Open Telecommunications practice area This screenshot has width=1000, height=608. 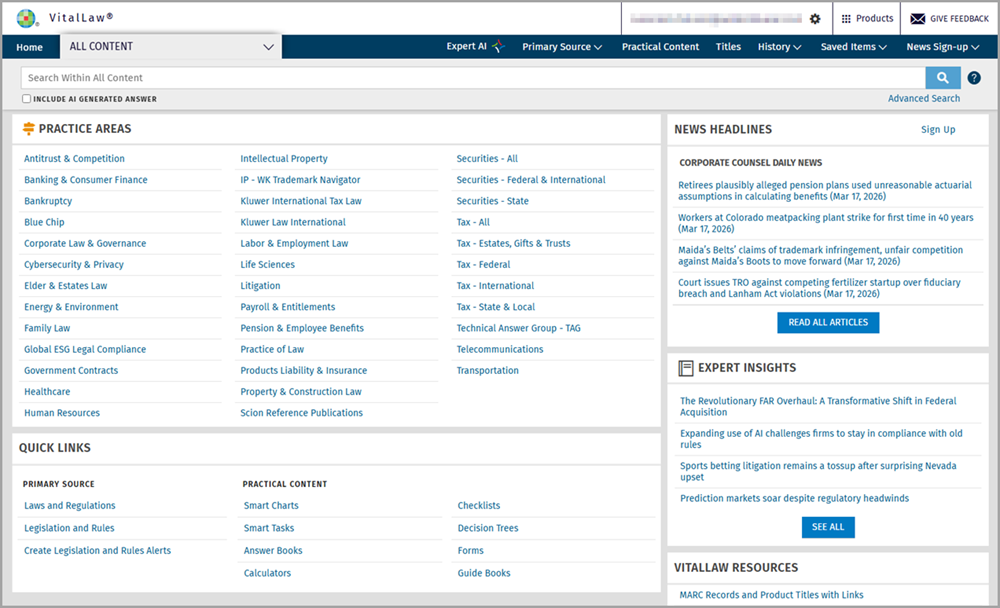coord(499,349)
